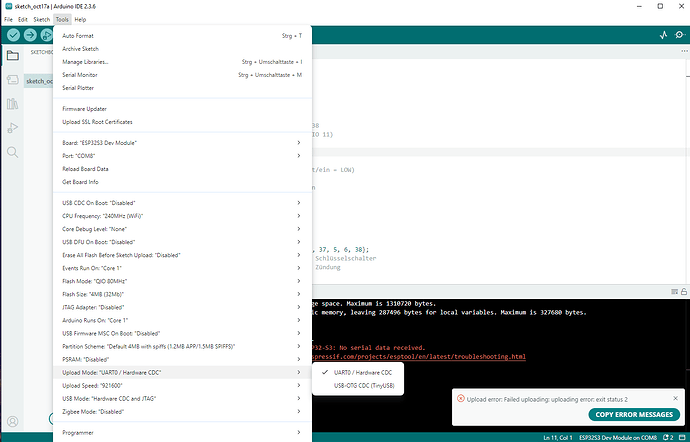Open the Debug panel in sidebar
The width and height of the screenshot is (690, 442).
point(13,128)
